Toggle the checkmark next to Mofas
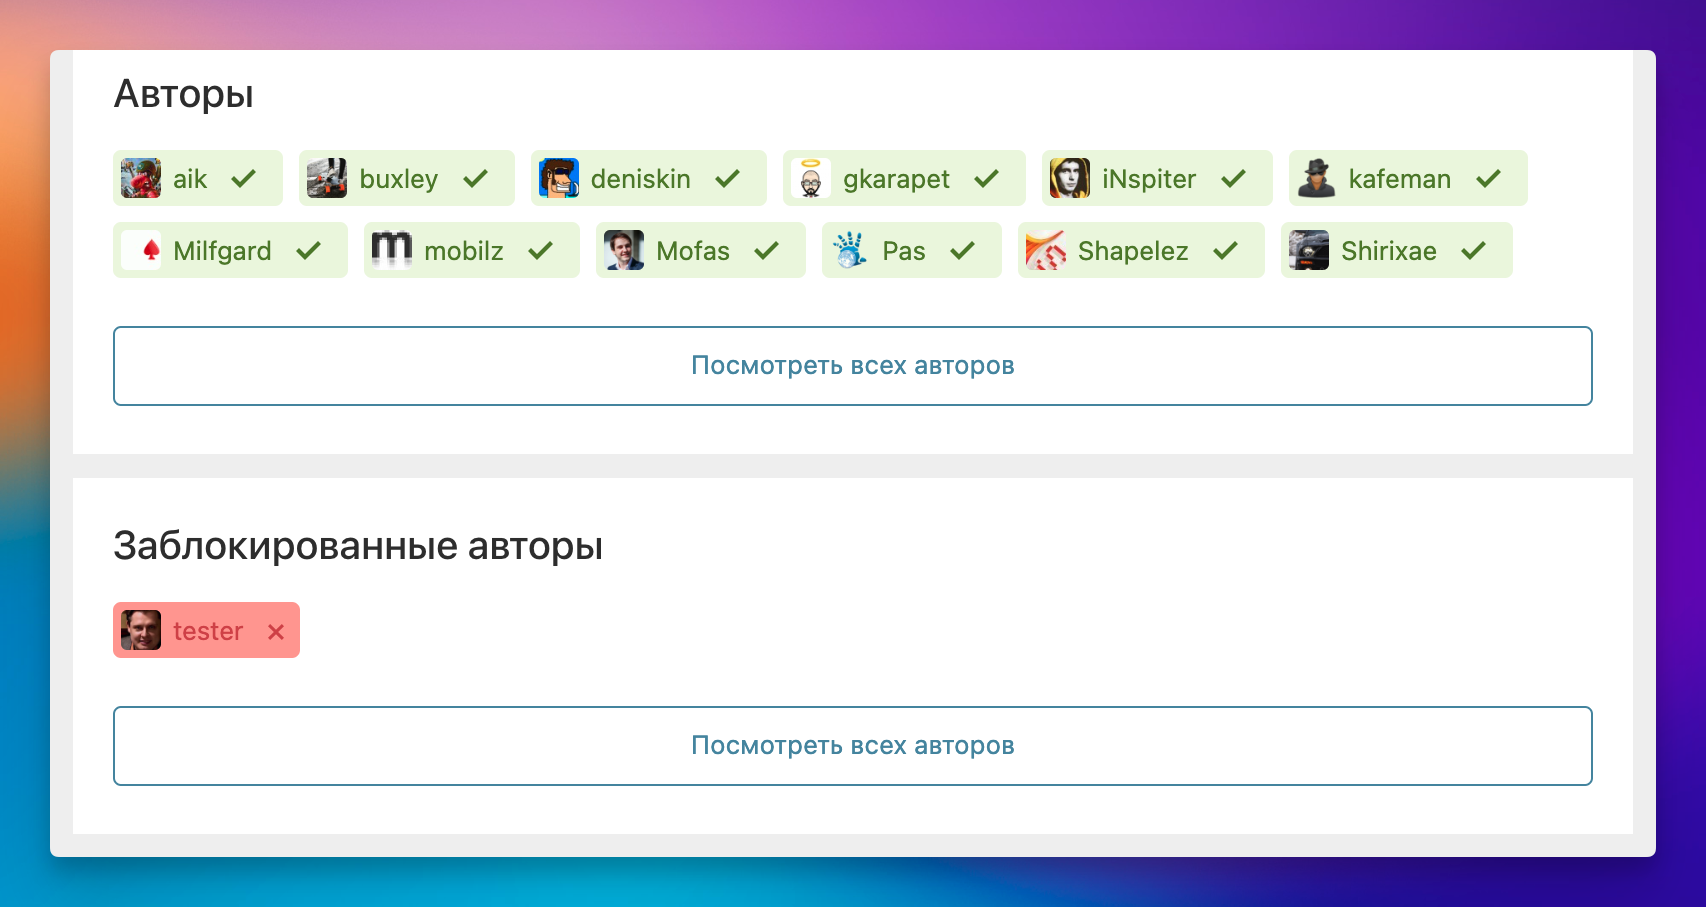Image resolution: width=1706 pixels, height=907 pixels. (x=766, y=250)
